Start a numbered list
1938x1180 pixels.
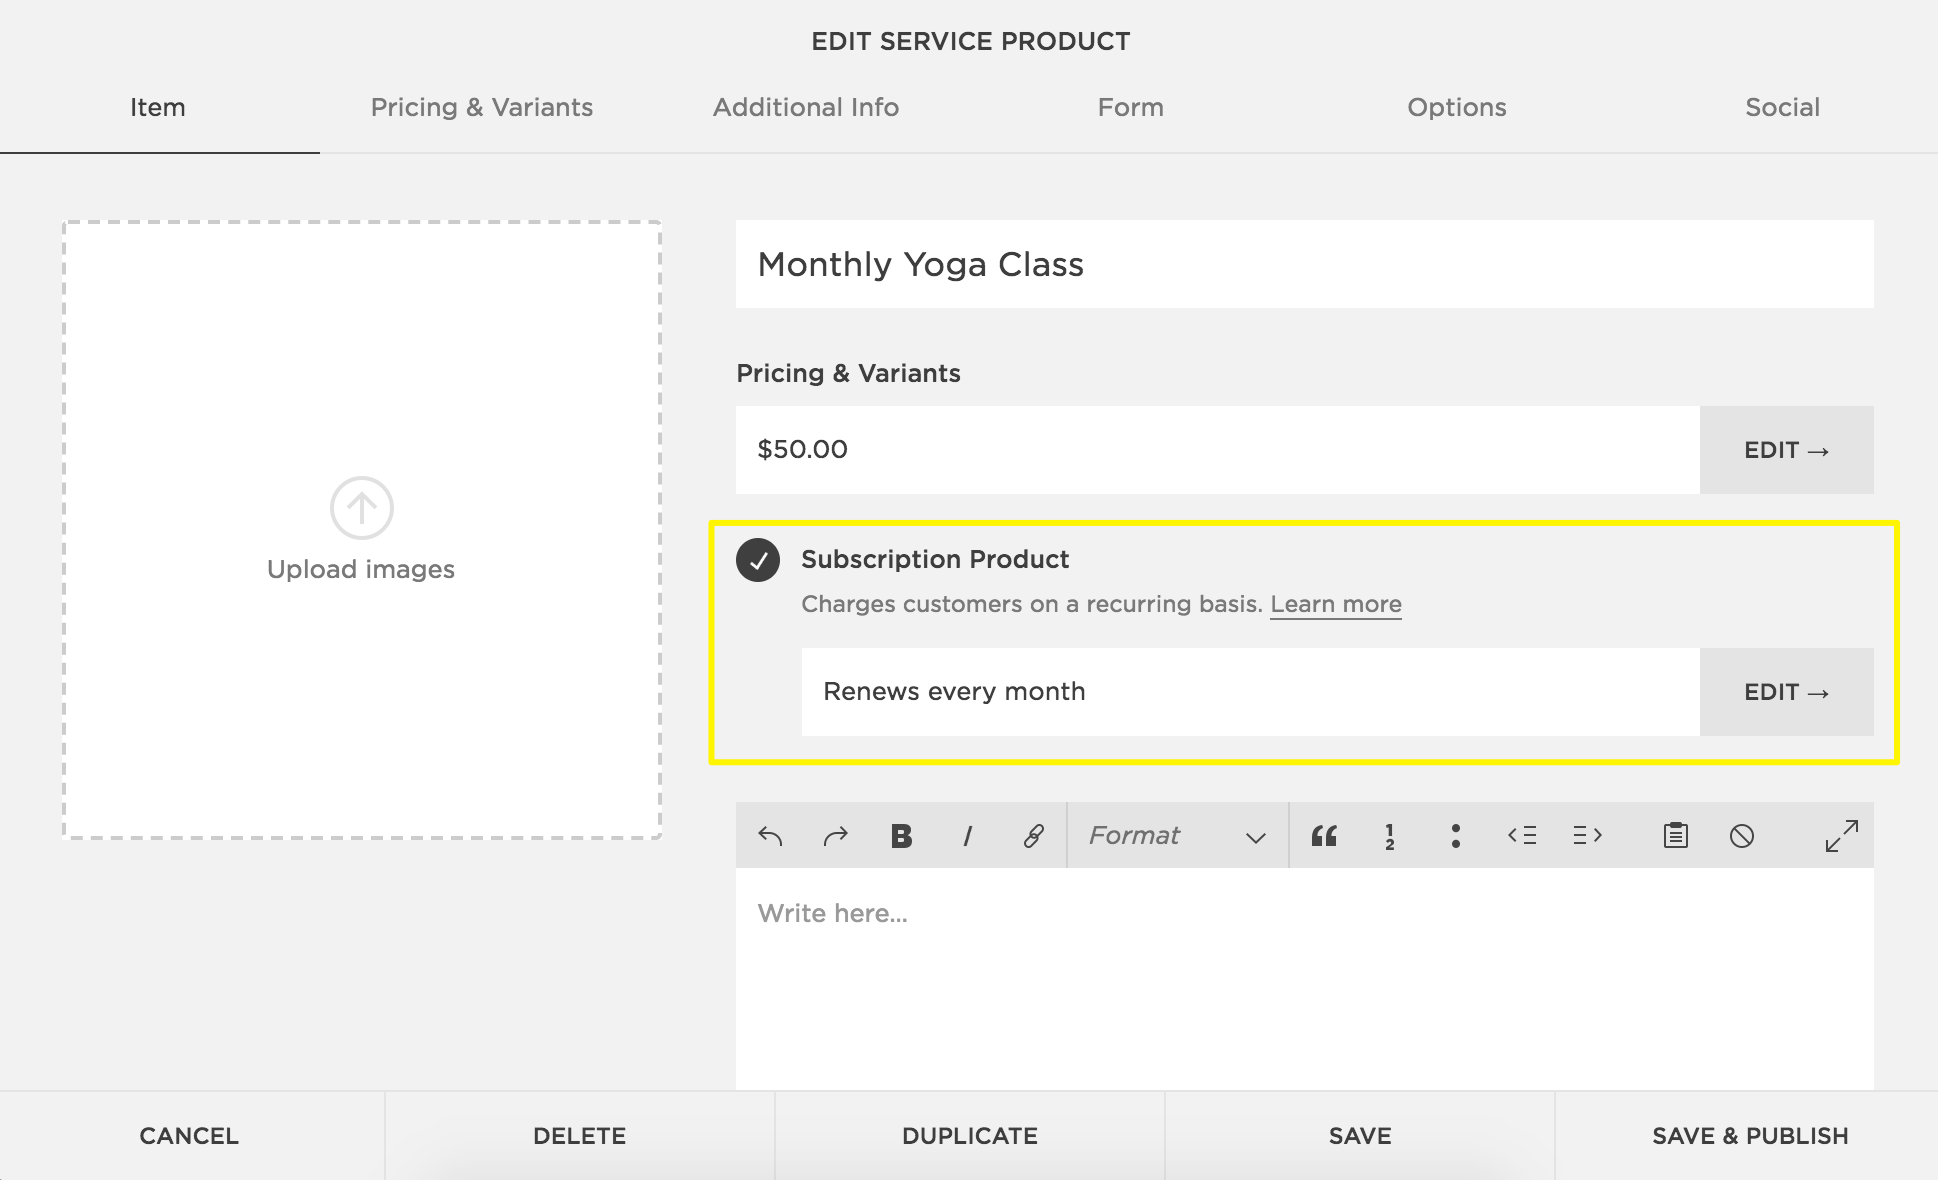(1390, 836)
